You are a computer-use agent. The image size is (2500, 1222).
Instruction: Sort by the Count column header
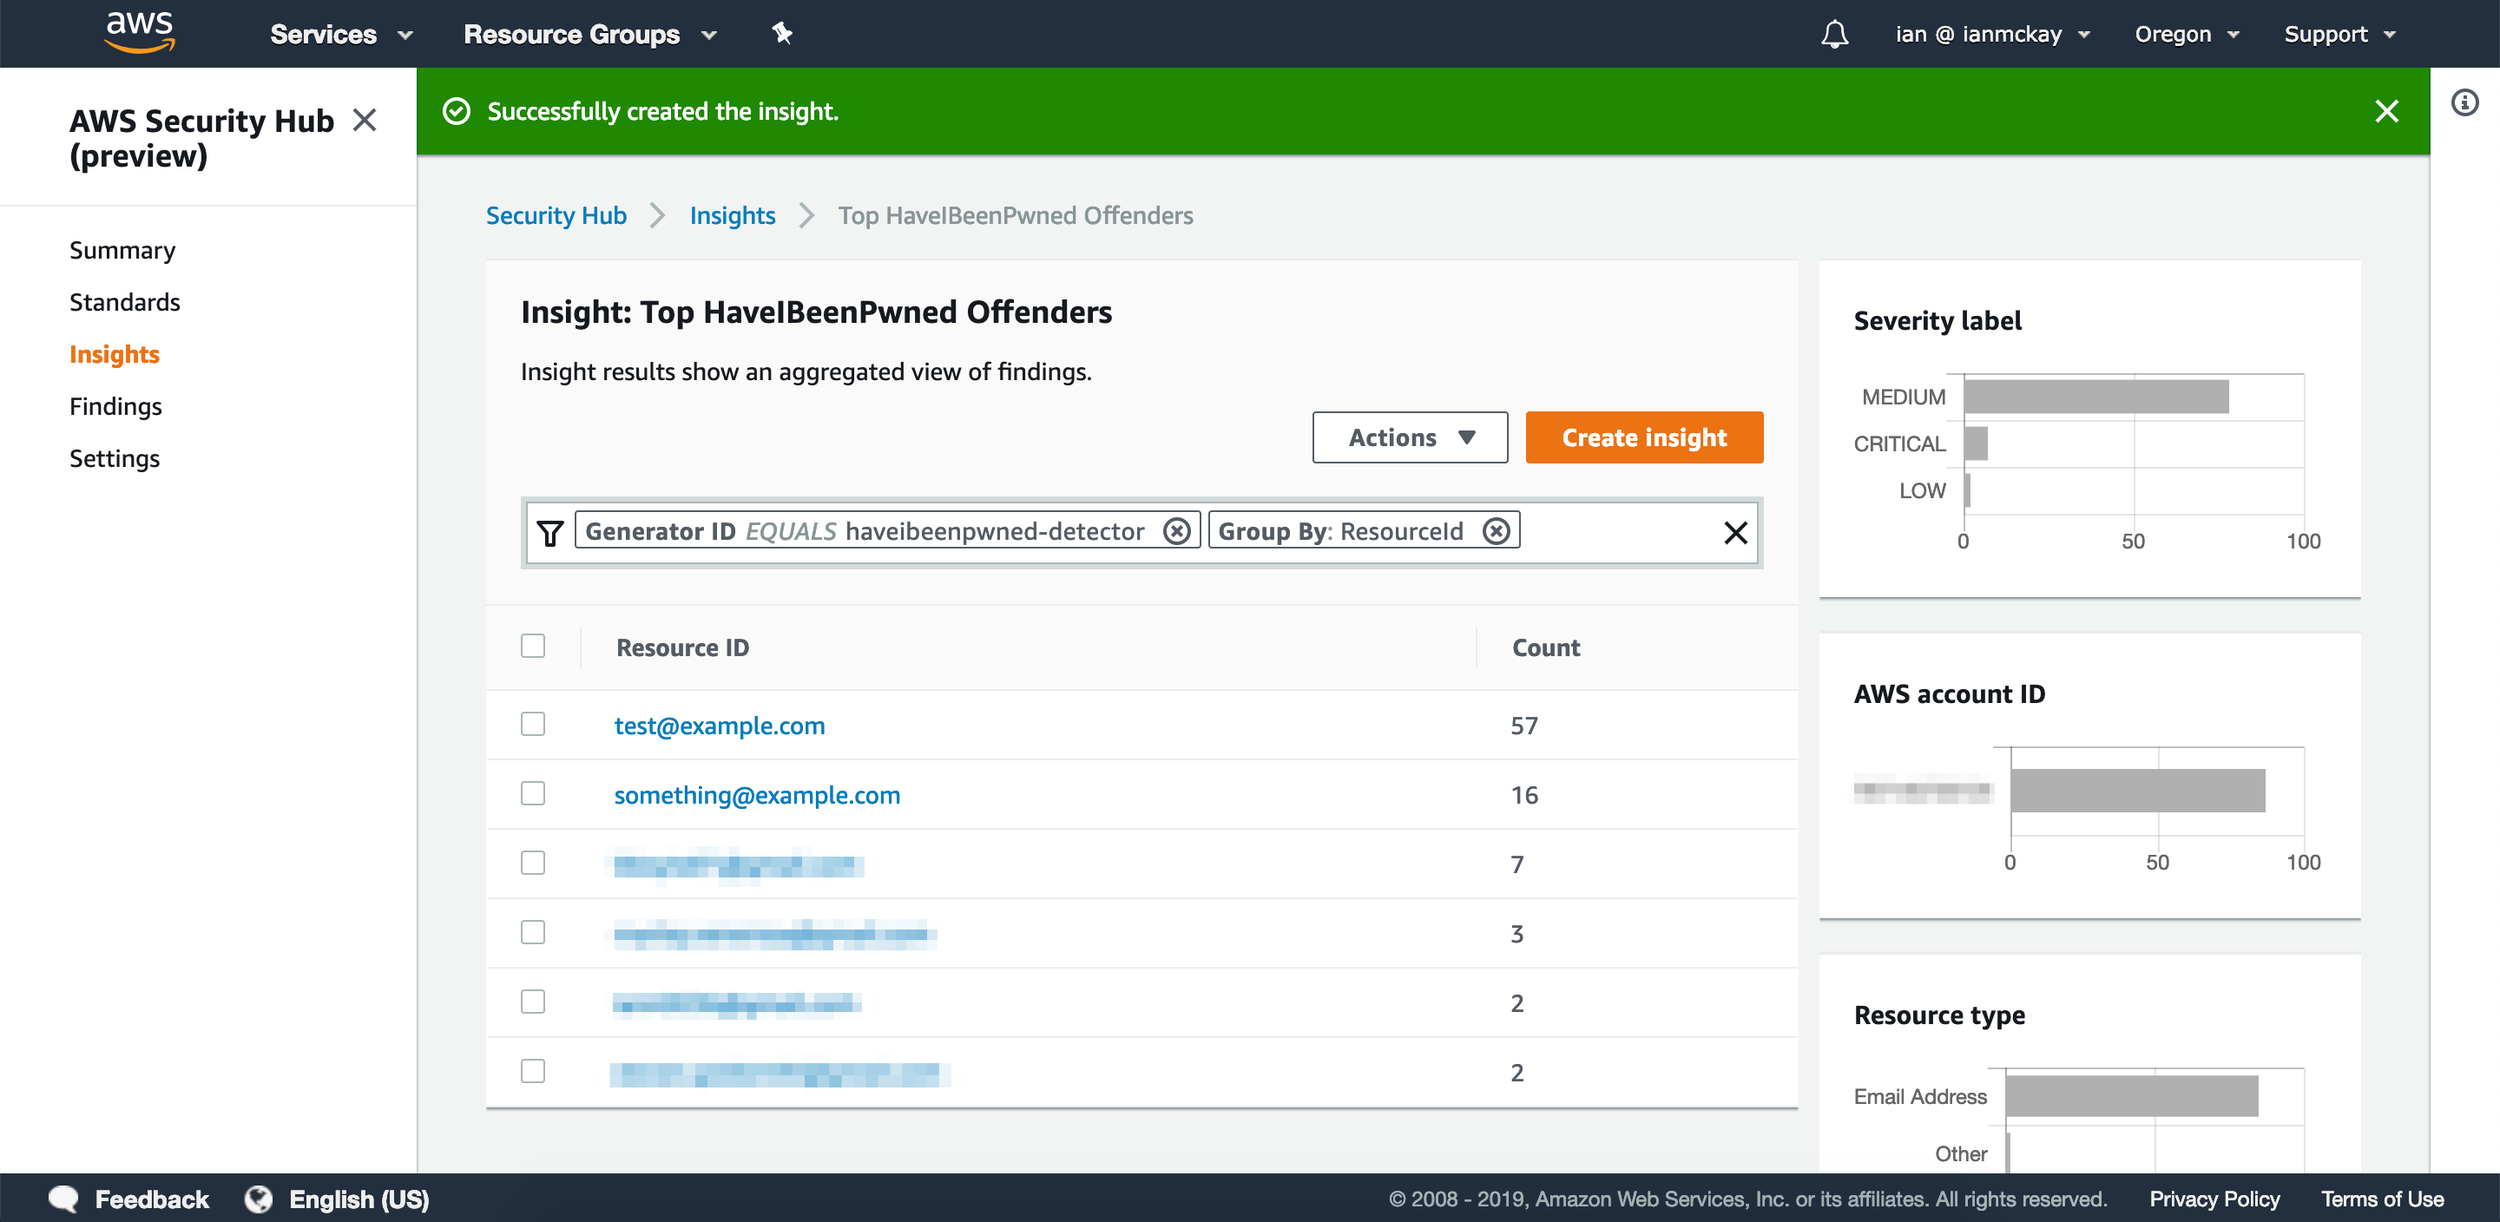click(x=1545, y=648)
